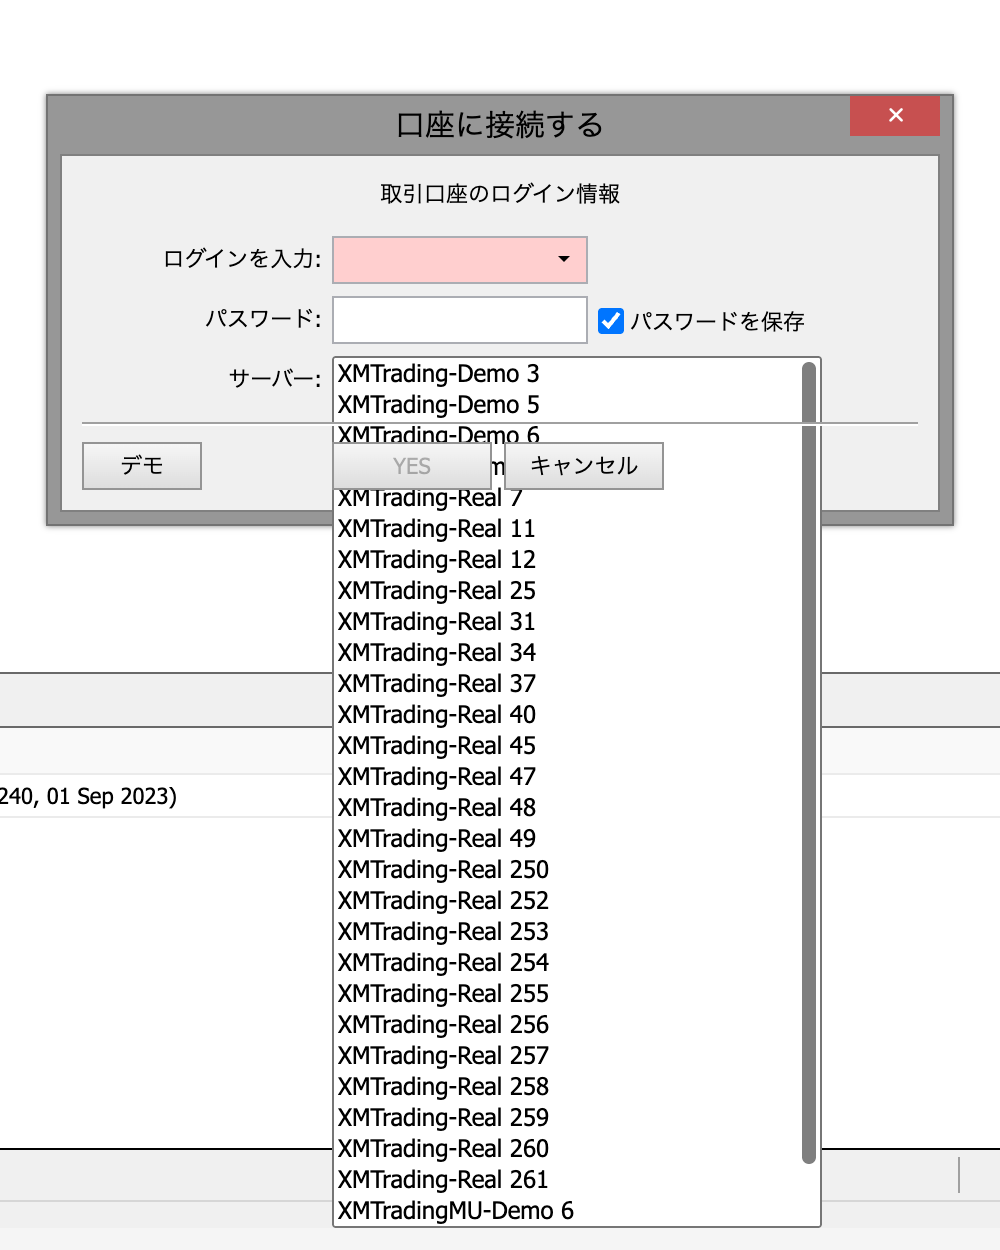The width and height of the screenshot is (1000, 1250).
Task: Select XMTrading-Demo 3 server
Action: click(x=568, y=374)
